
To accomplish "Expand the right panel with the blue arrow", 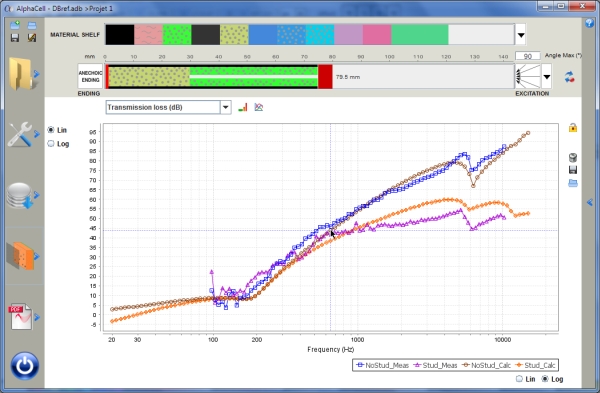I will (x=590, y=202).
